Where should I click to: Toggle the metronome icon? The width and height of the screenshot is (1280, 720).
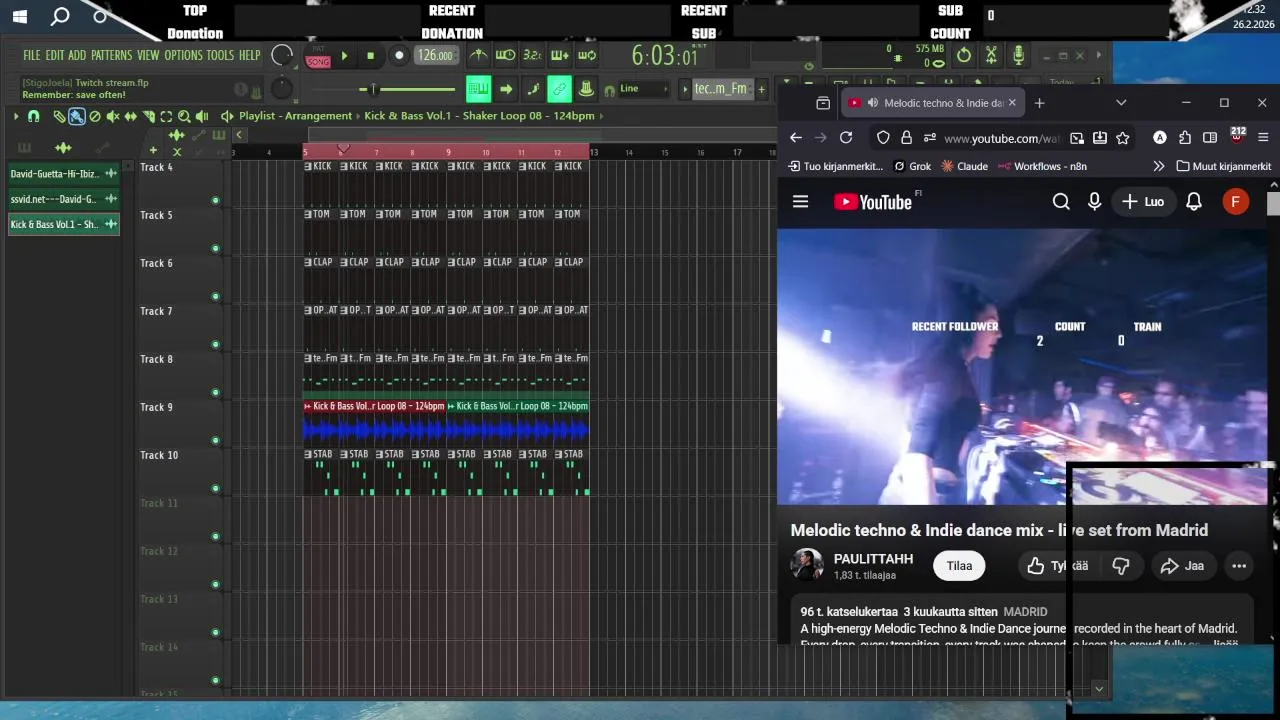pos(479,56)
